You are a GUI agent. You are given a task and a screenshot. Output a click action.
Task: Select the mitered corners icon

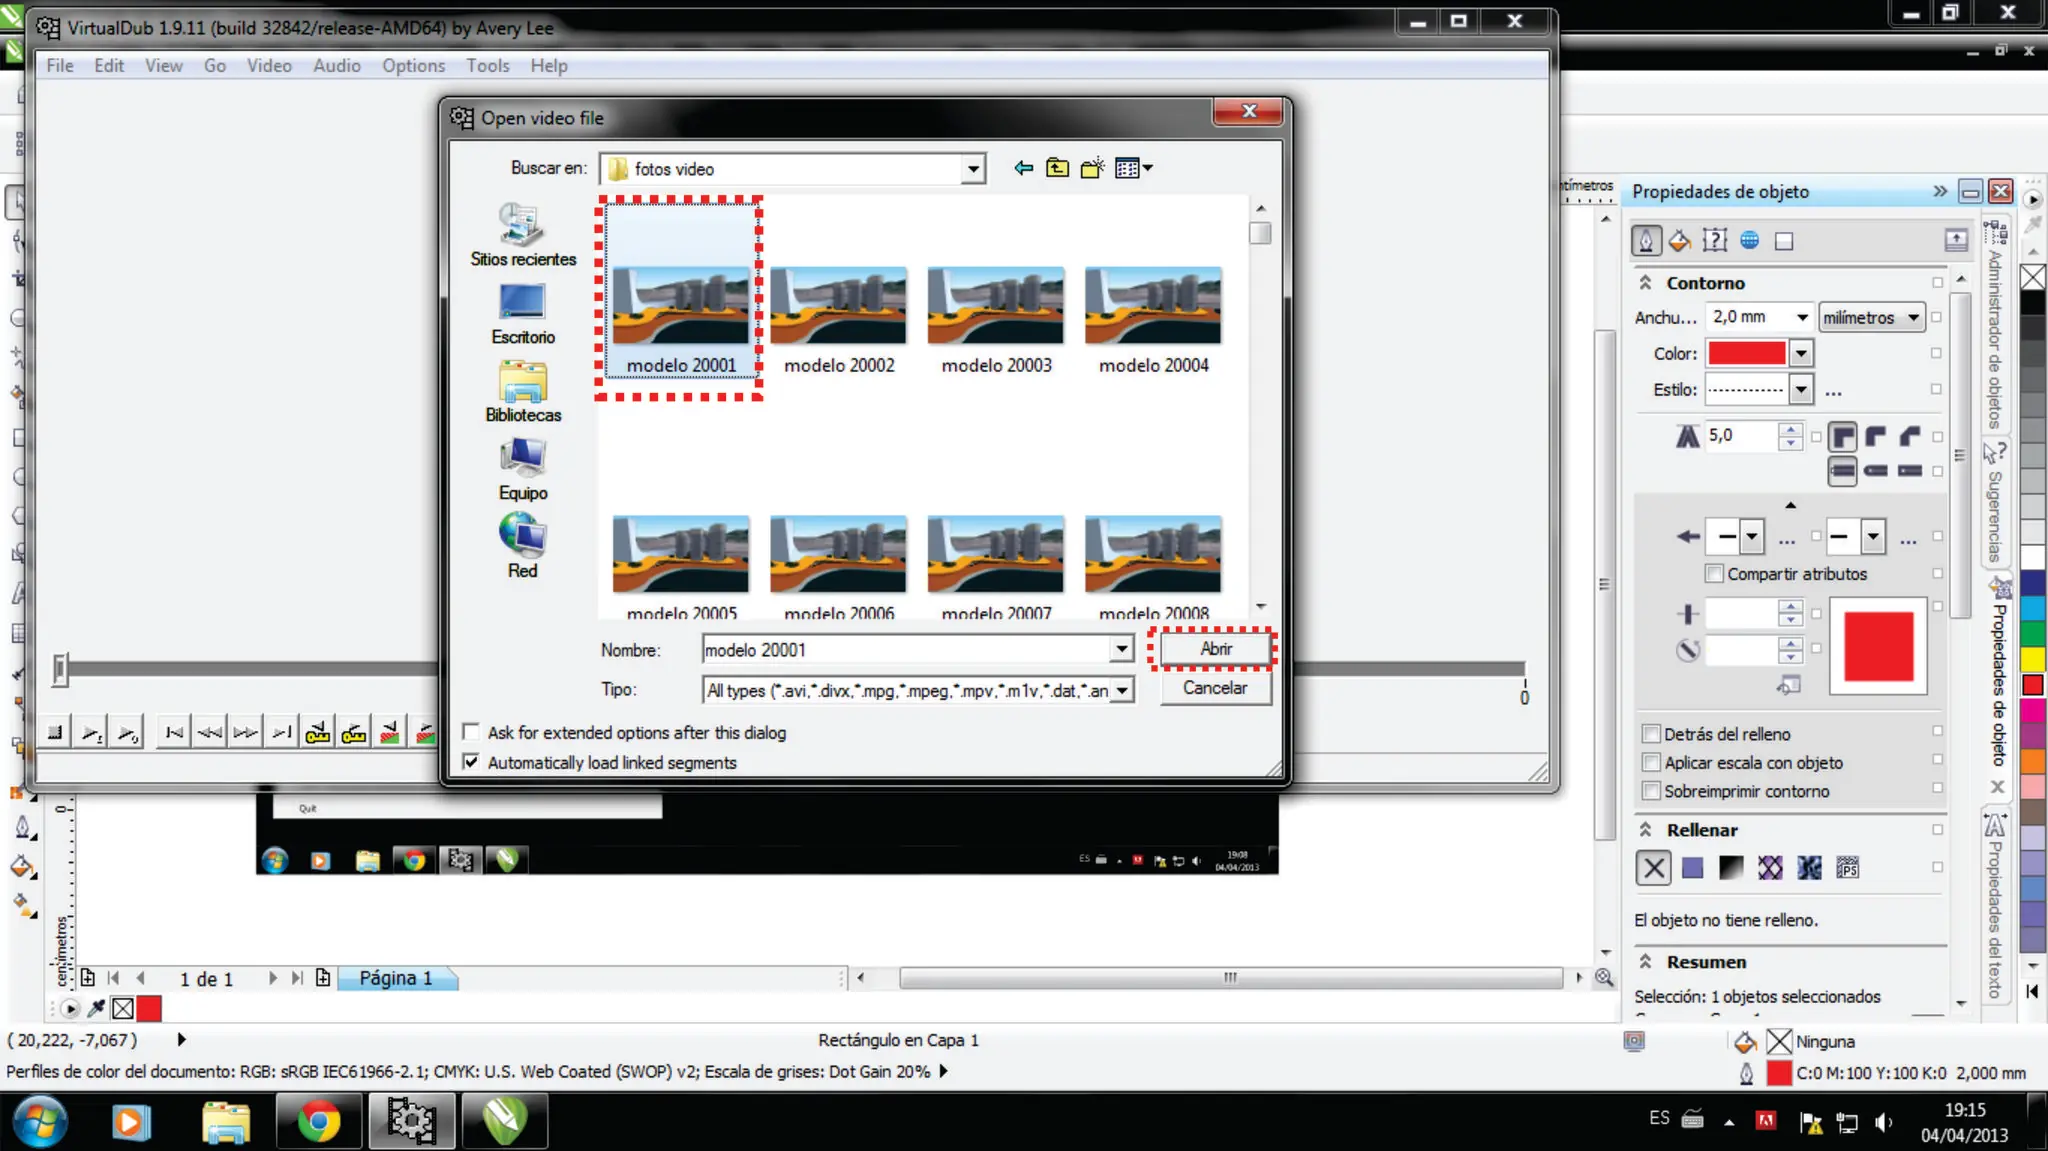tap(1843, 436)
